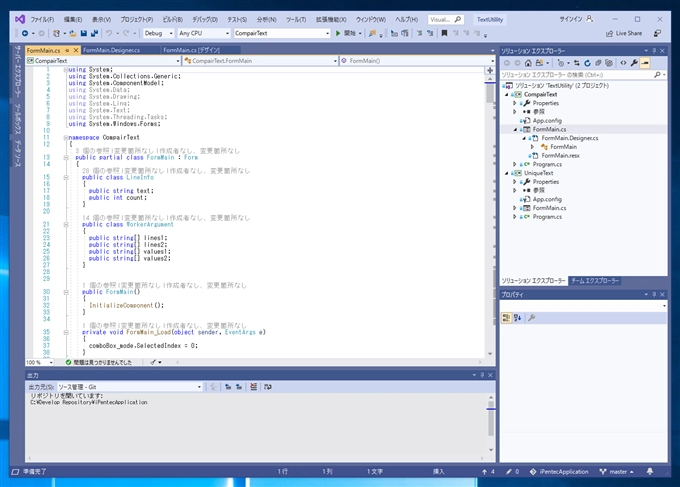Open the CompairText startup project dropdown
The width and height of the screenshot is (680, 487).
tap(282, 33)
